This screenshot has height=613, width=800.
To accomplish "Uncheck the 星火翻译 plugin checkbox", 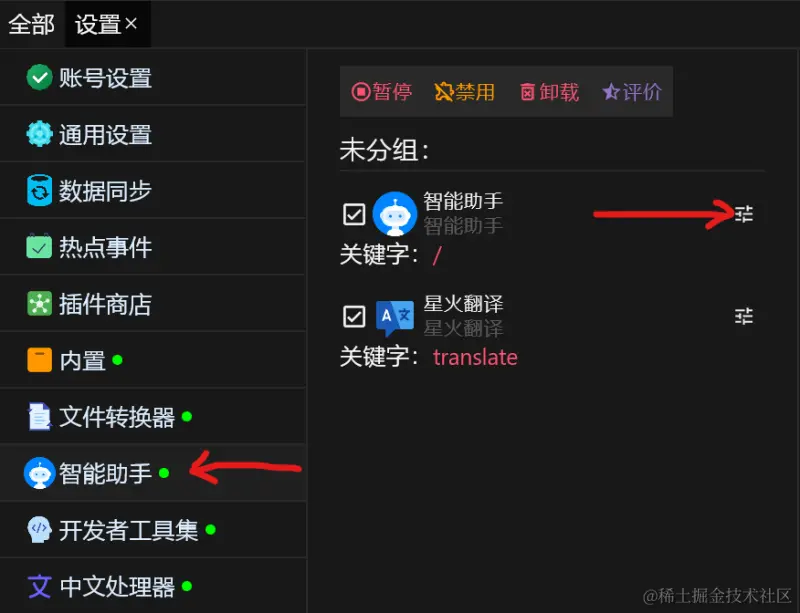I will click(354, 316).
